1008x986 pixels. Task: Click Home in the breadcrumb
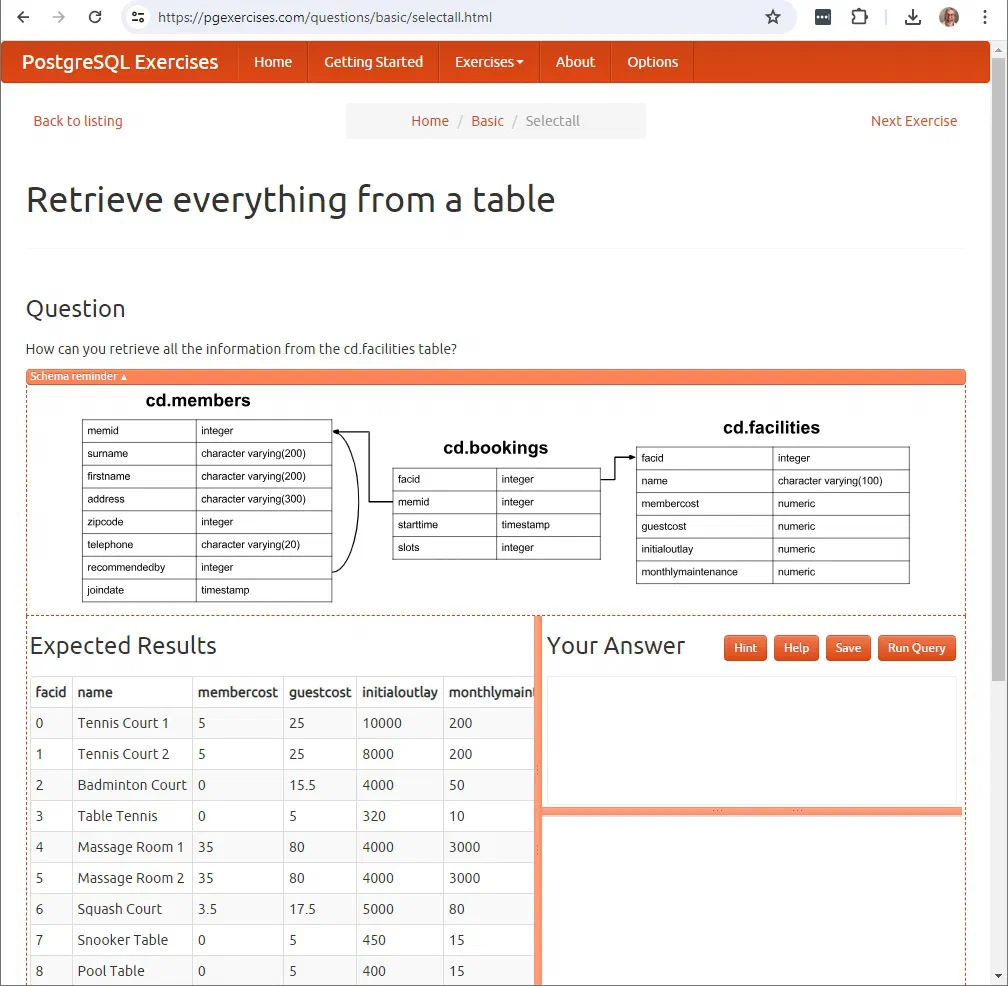click(430, 121)
